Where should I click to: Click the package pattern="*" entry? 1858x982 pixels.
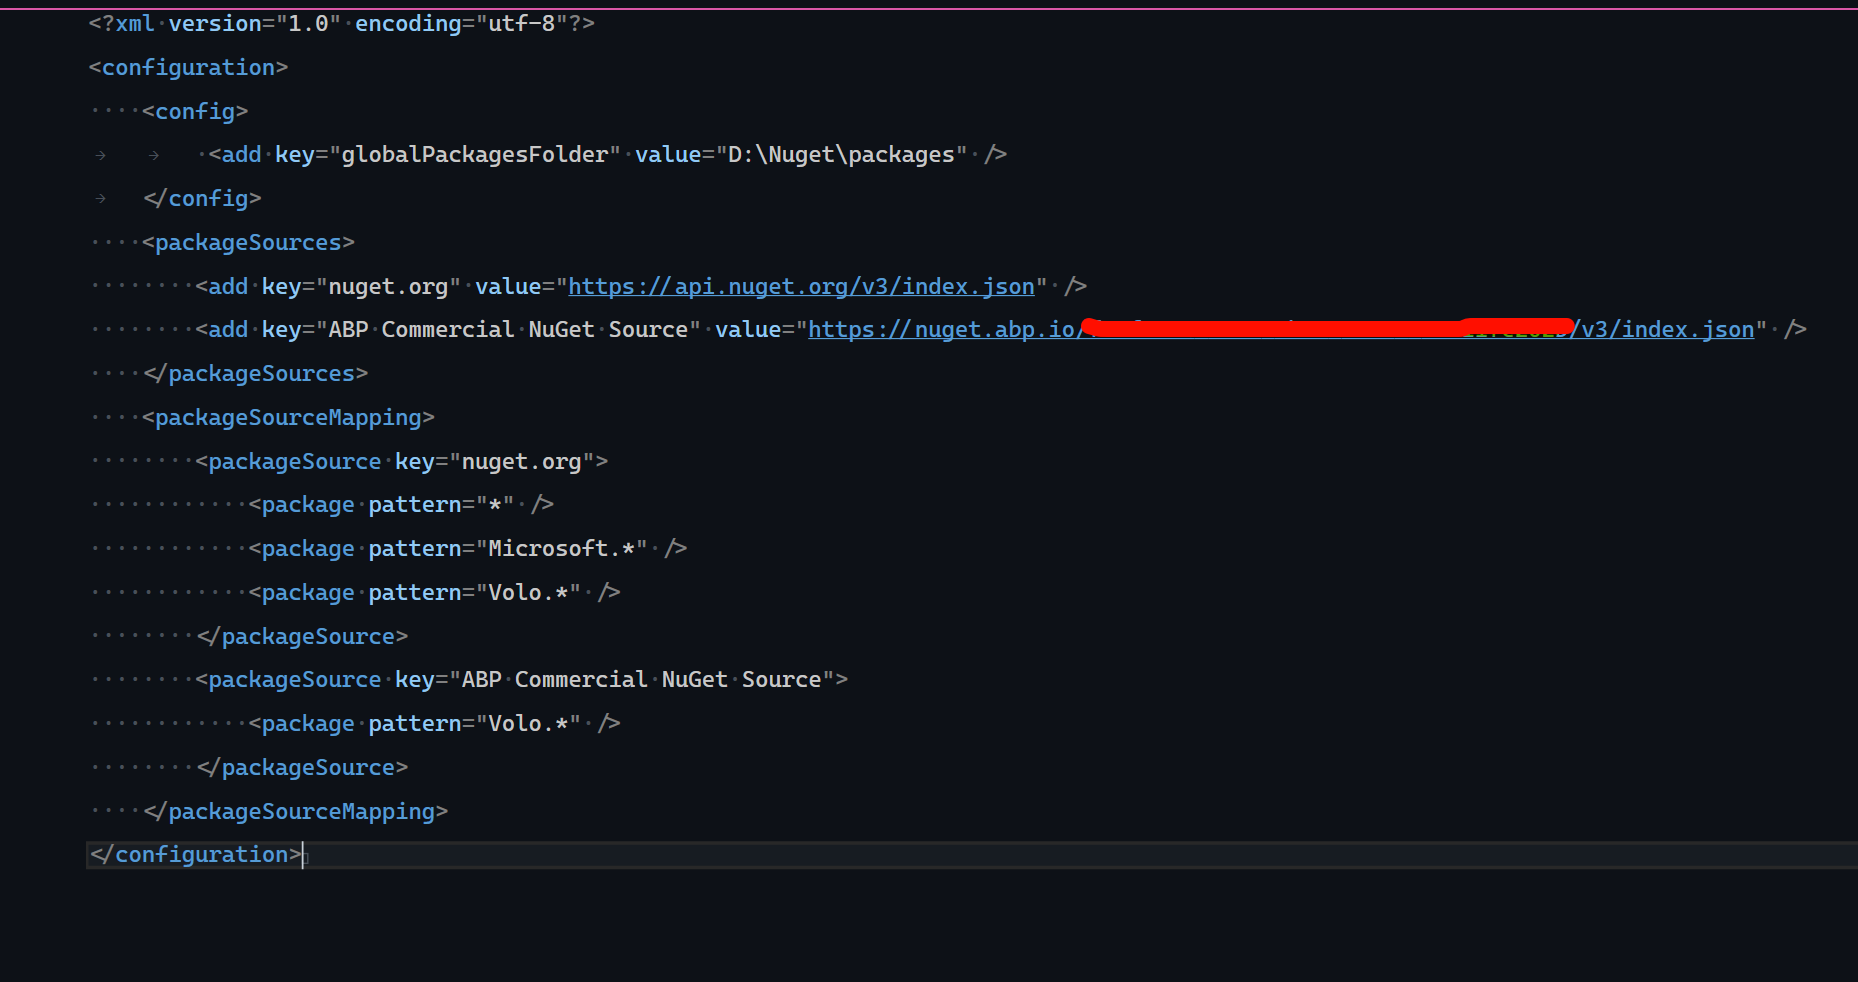(401, 505)
